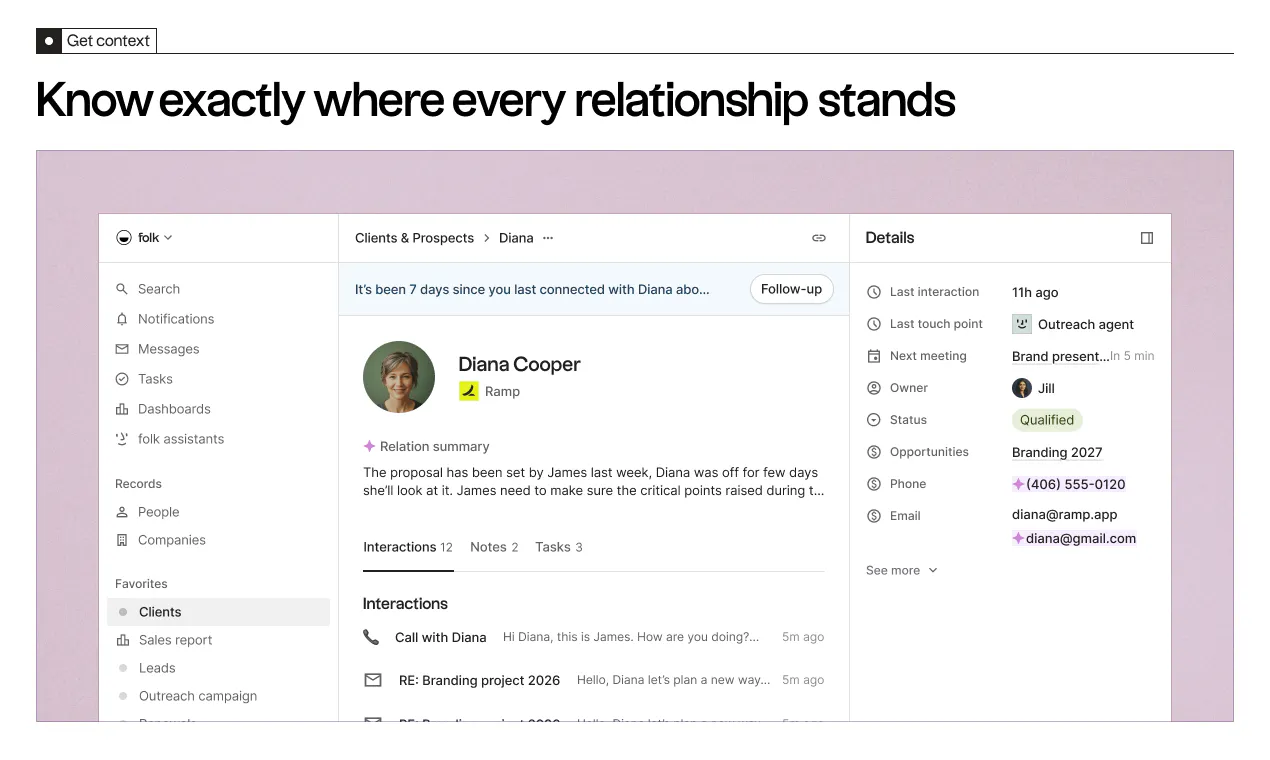Click the Ramp company name

(502, 391)
